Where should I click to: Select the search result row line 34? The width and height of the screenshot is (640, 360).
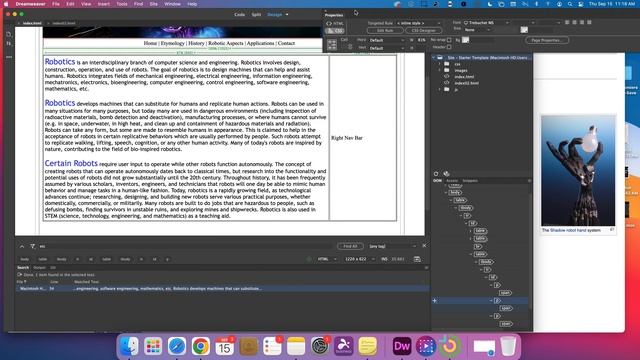point(222,289)
